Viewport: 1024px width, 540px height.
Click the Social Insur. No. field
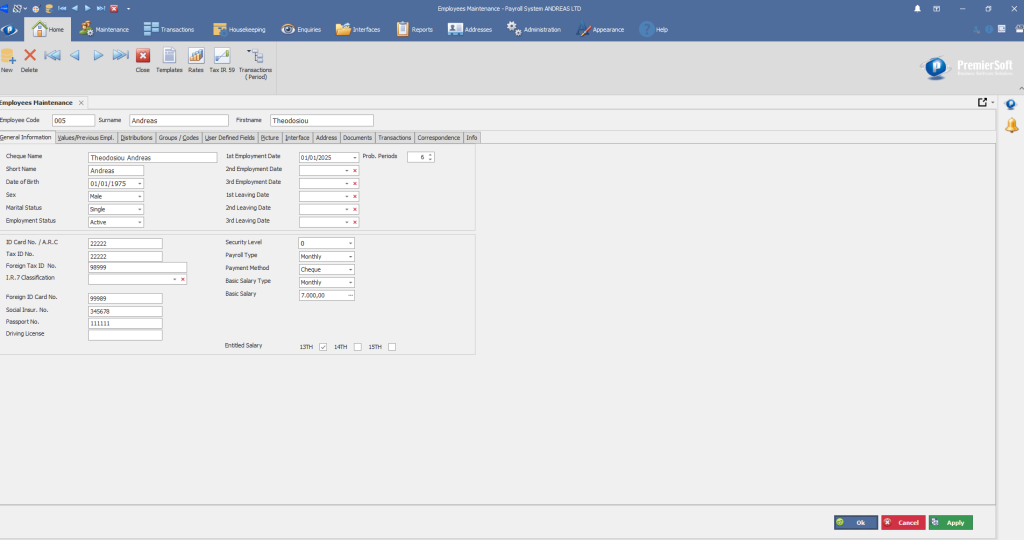[x=125, y=311]
